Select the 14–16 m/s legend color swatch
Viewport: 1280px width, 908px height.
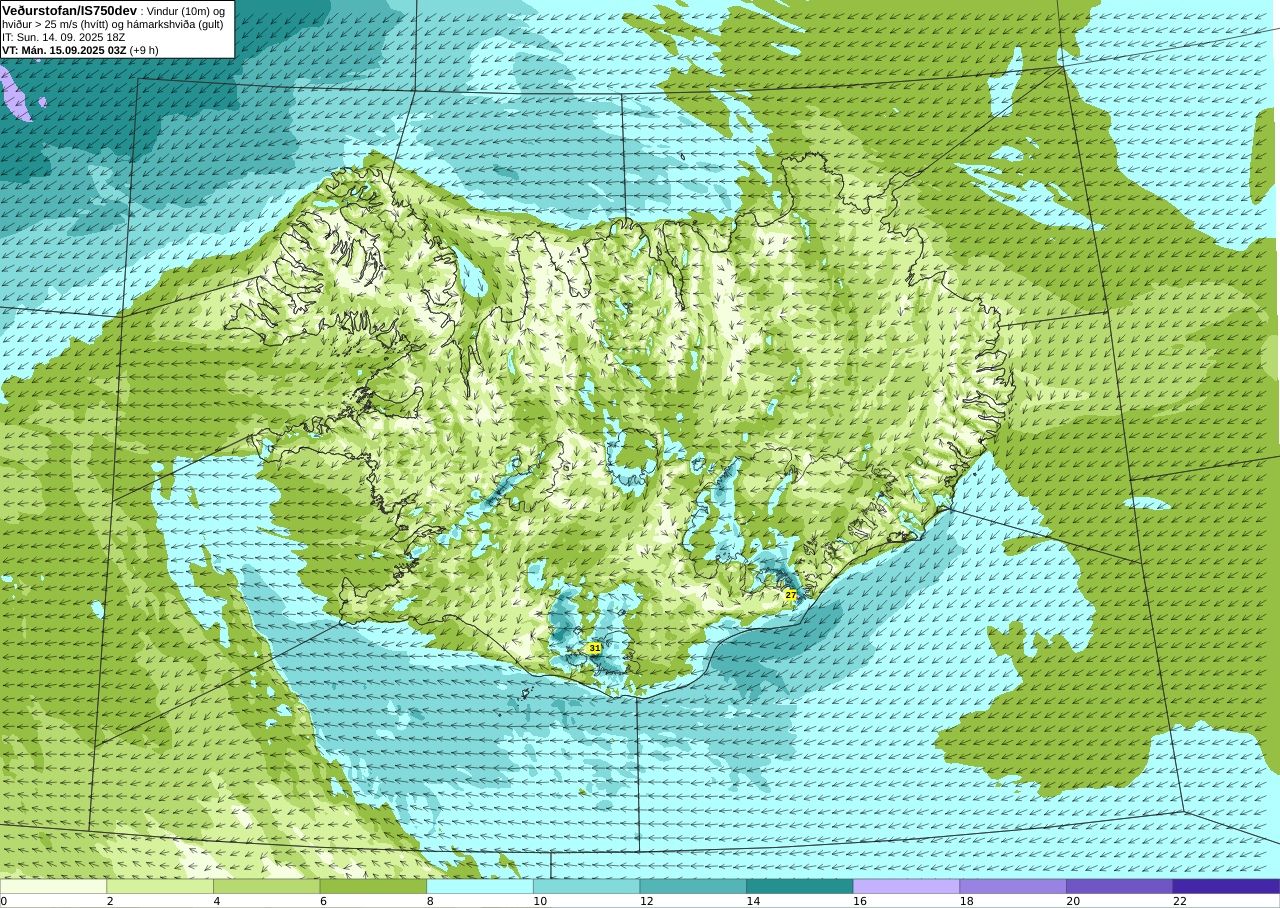(x=800, y=886)
